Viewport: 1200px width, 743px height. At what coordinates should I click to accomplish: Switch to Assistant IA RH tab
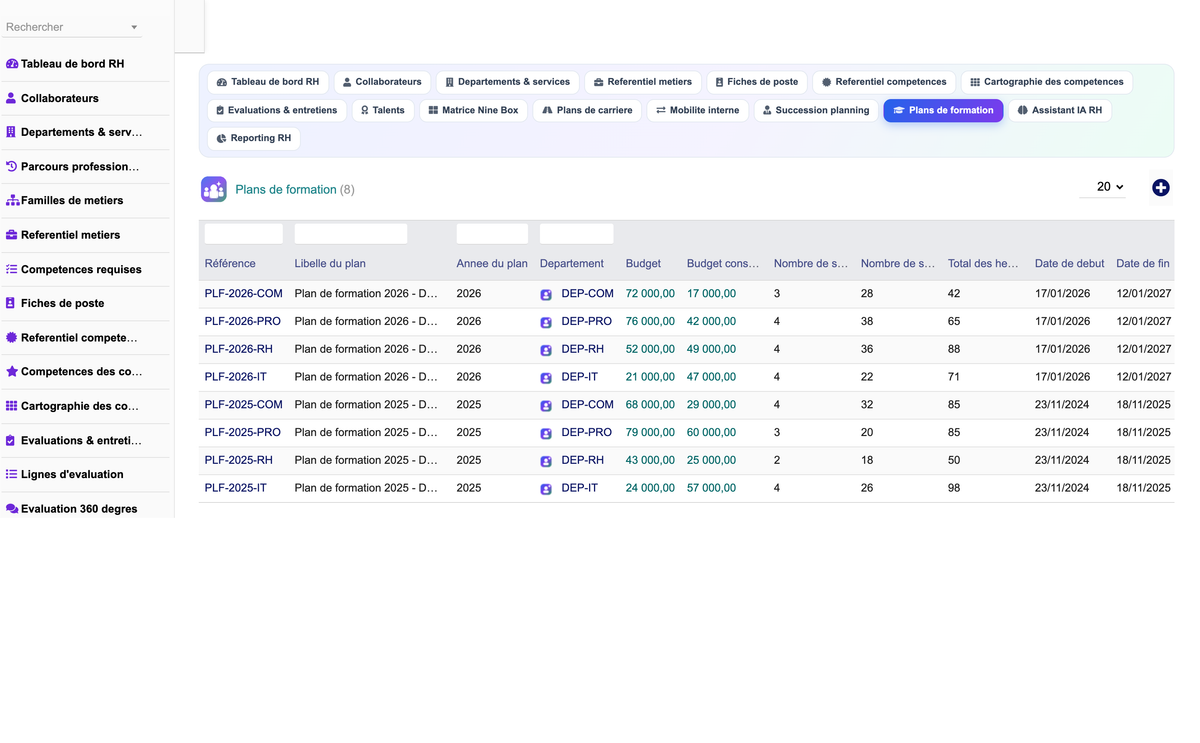1060,110
